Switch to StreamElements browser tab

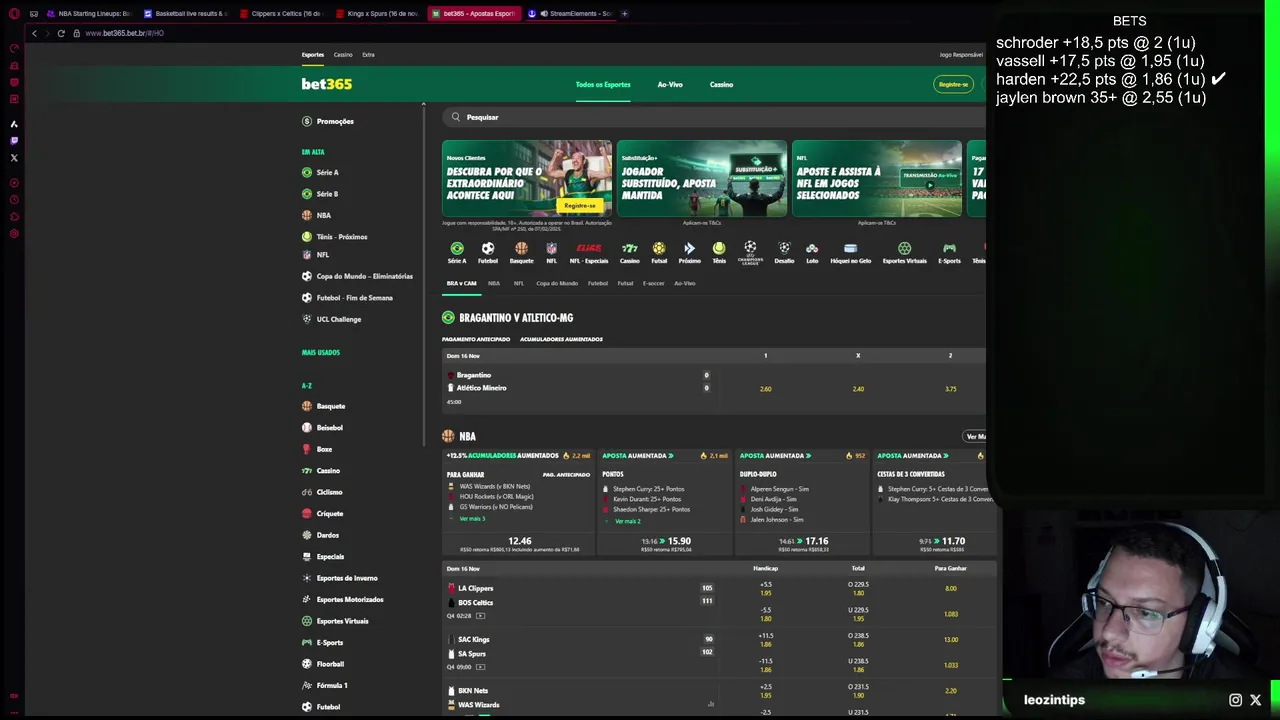[x=570, y=13]
